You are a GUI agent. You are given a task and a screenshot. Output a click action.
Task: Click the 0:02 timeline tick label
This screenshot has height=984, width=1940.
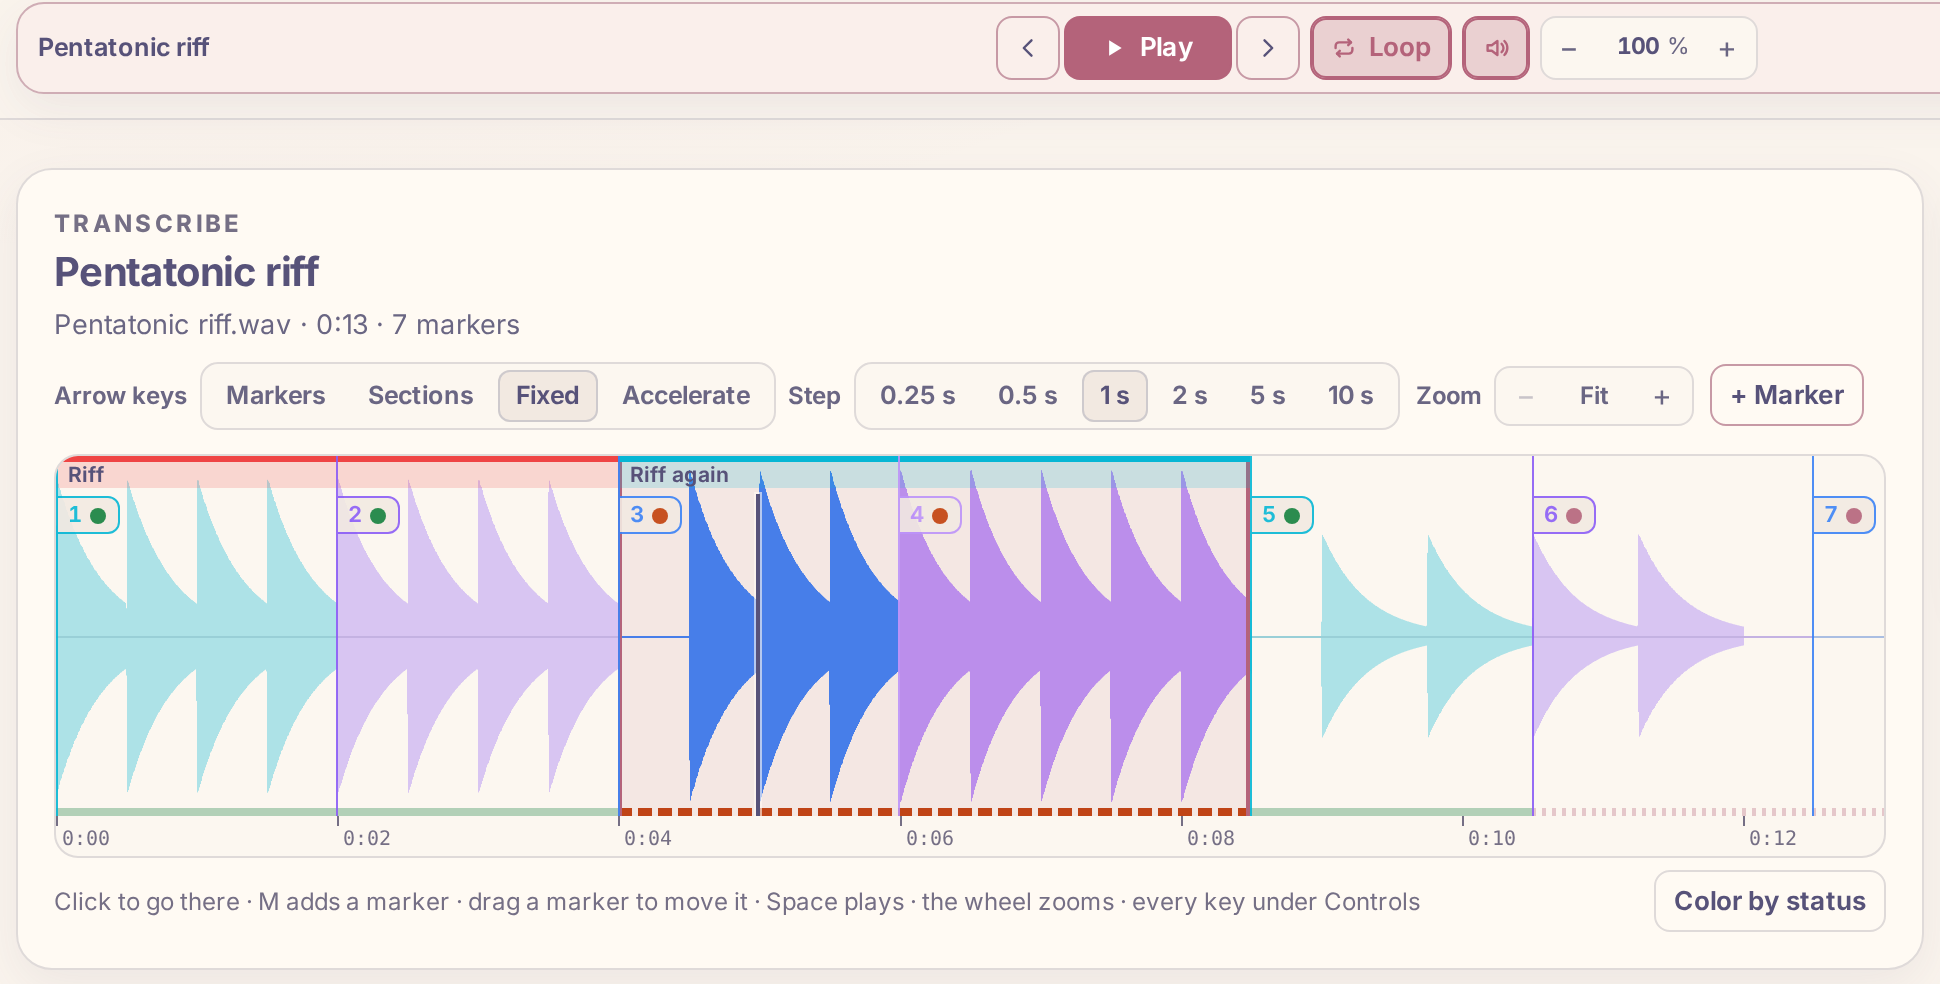pos(366,838)
